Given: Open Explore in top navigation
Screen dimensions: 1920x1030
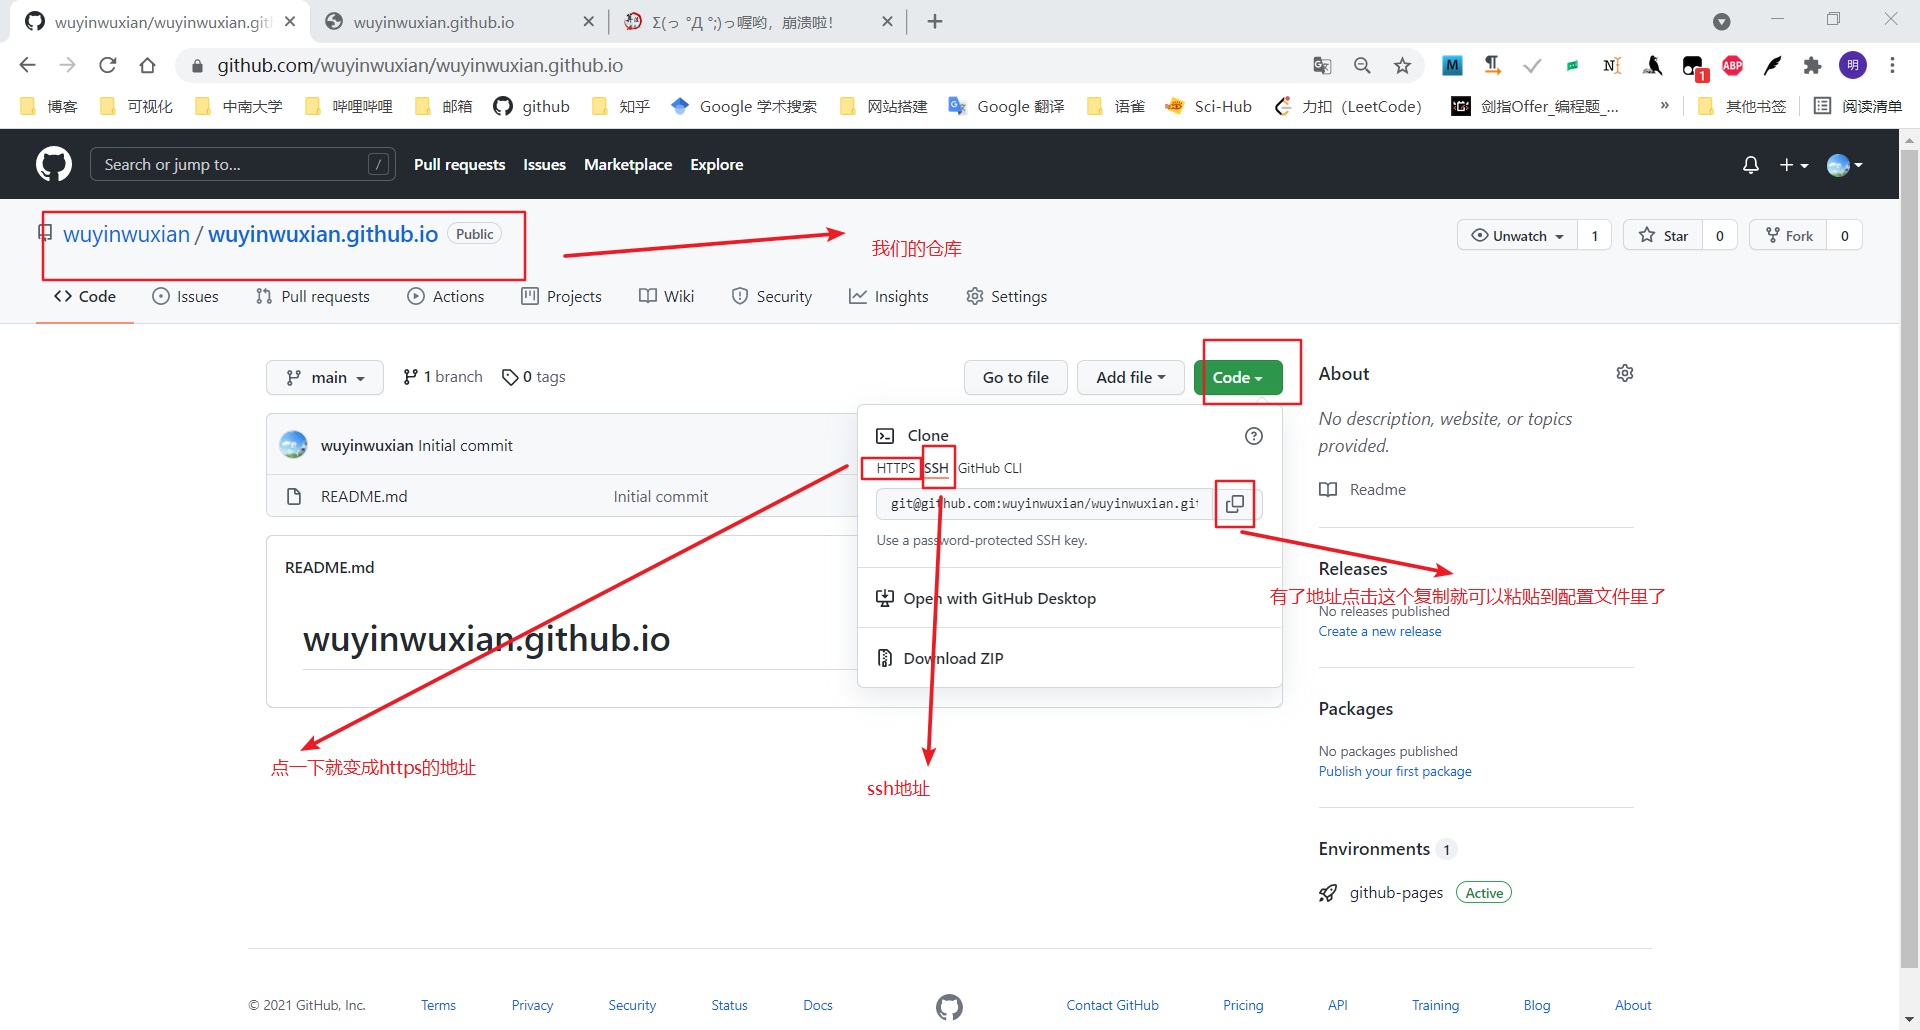Looking at the screenshot, I should pyautogui.click(x=716, y=164).
